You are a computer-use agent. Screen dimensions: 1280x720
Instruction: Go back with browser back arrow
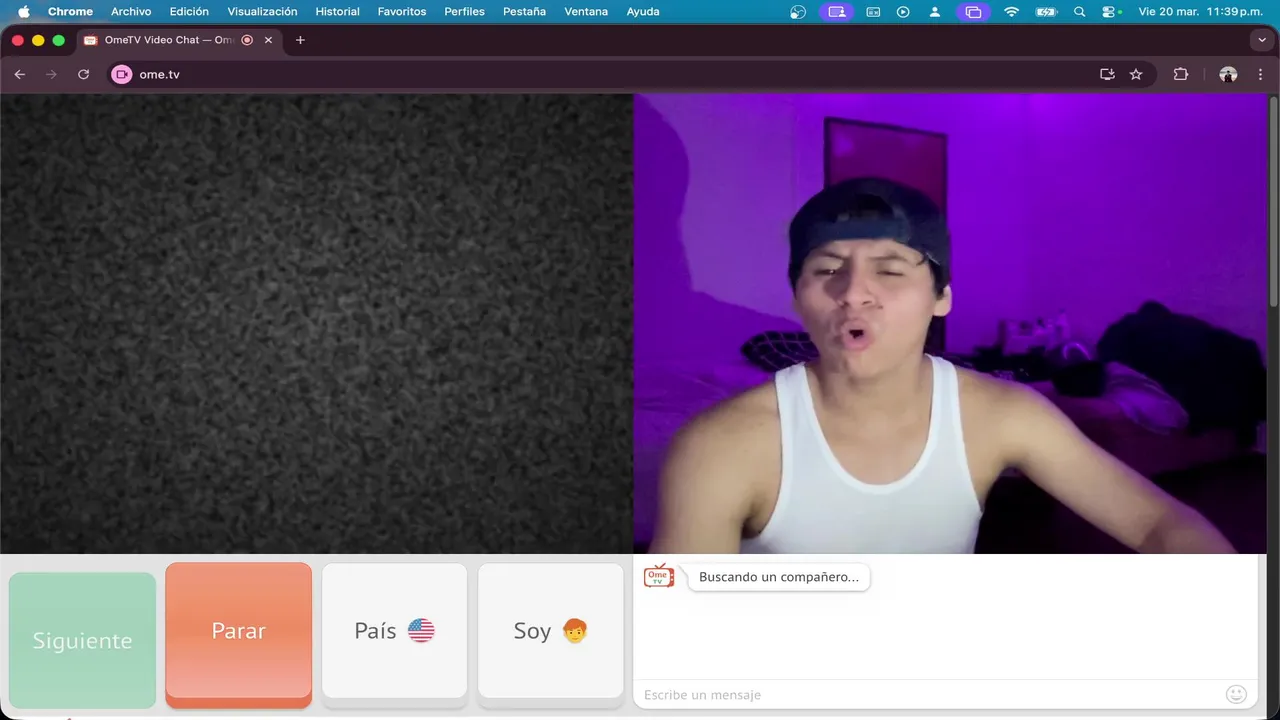tap(20, 74)
